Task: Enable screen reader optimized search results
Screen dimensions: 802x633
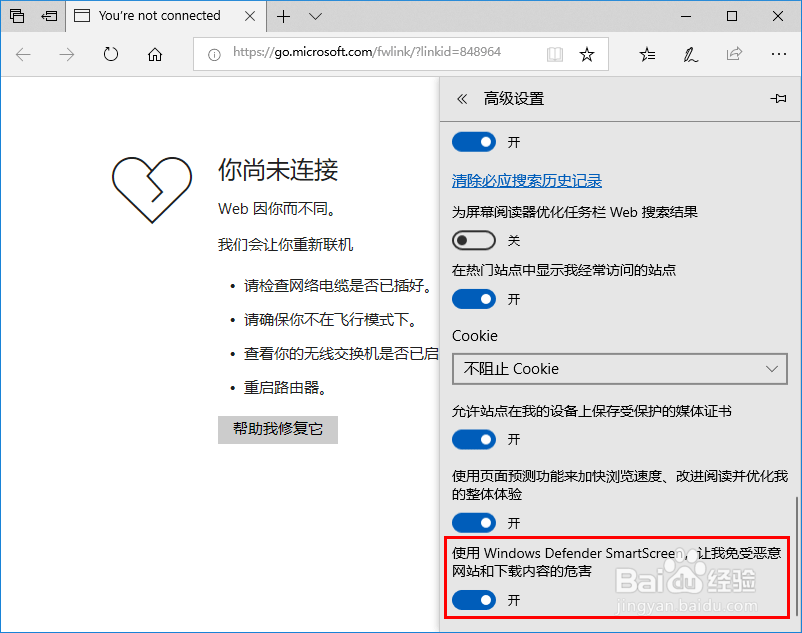Action: (473, 240)
